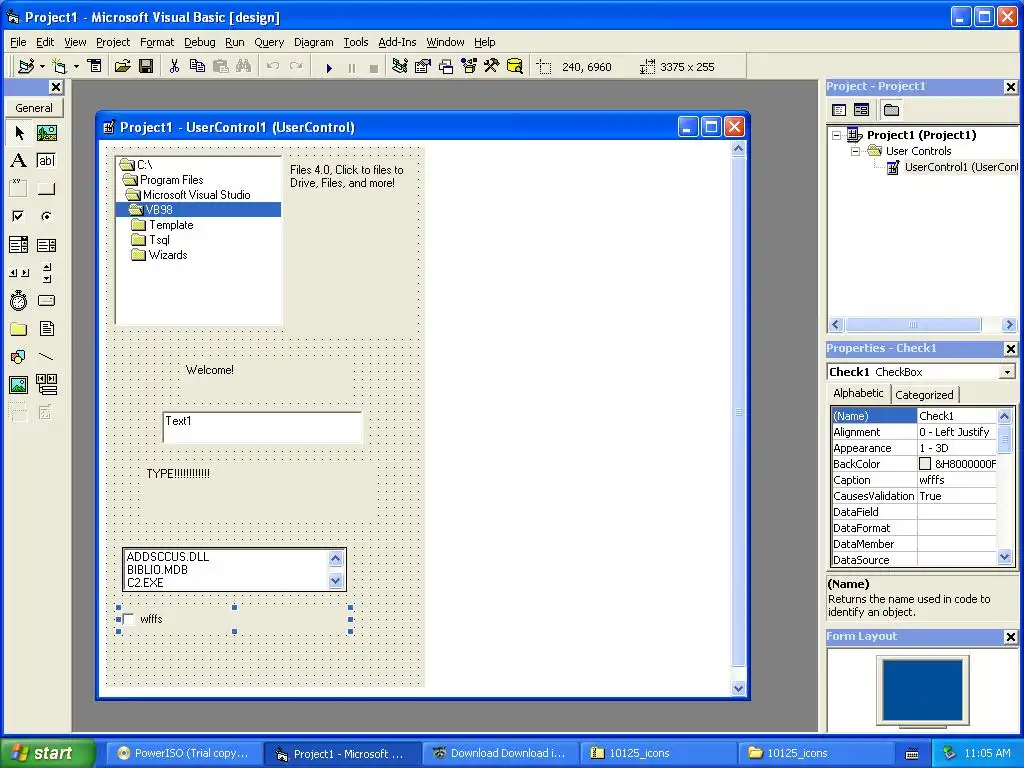
Task: Click the designer window's vertical scrollbar track
Action: [x=739, y=411]
